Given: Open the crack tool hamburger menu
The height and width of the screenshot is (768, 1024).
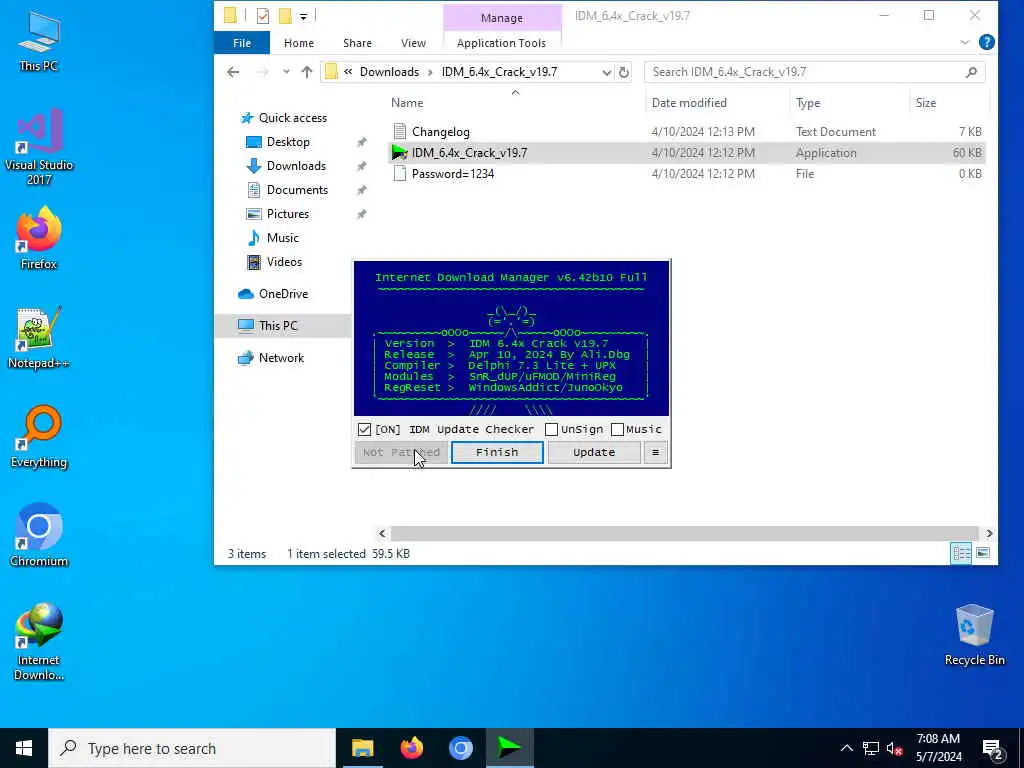Looking at the screenshot, I should [x=655, y=452].
